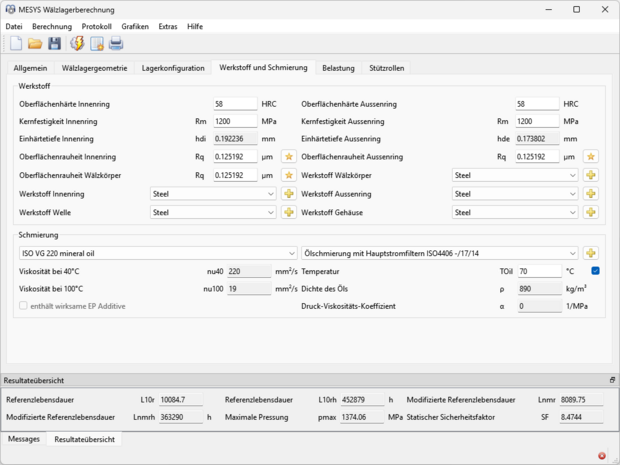
Task: Open the ISO VG 220 mineral oil dropdown
Action: 158,253
